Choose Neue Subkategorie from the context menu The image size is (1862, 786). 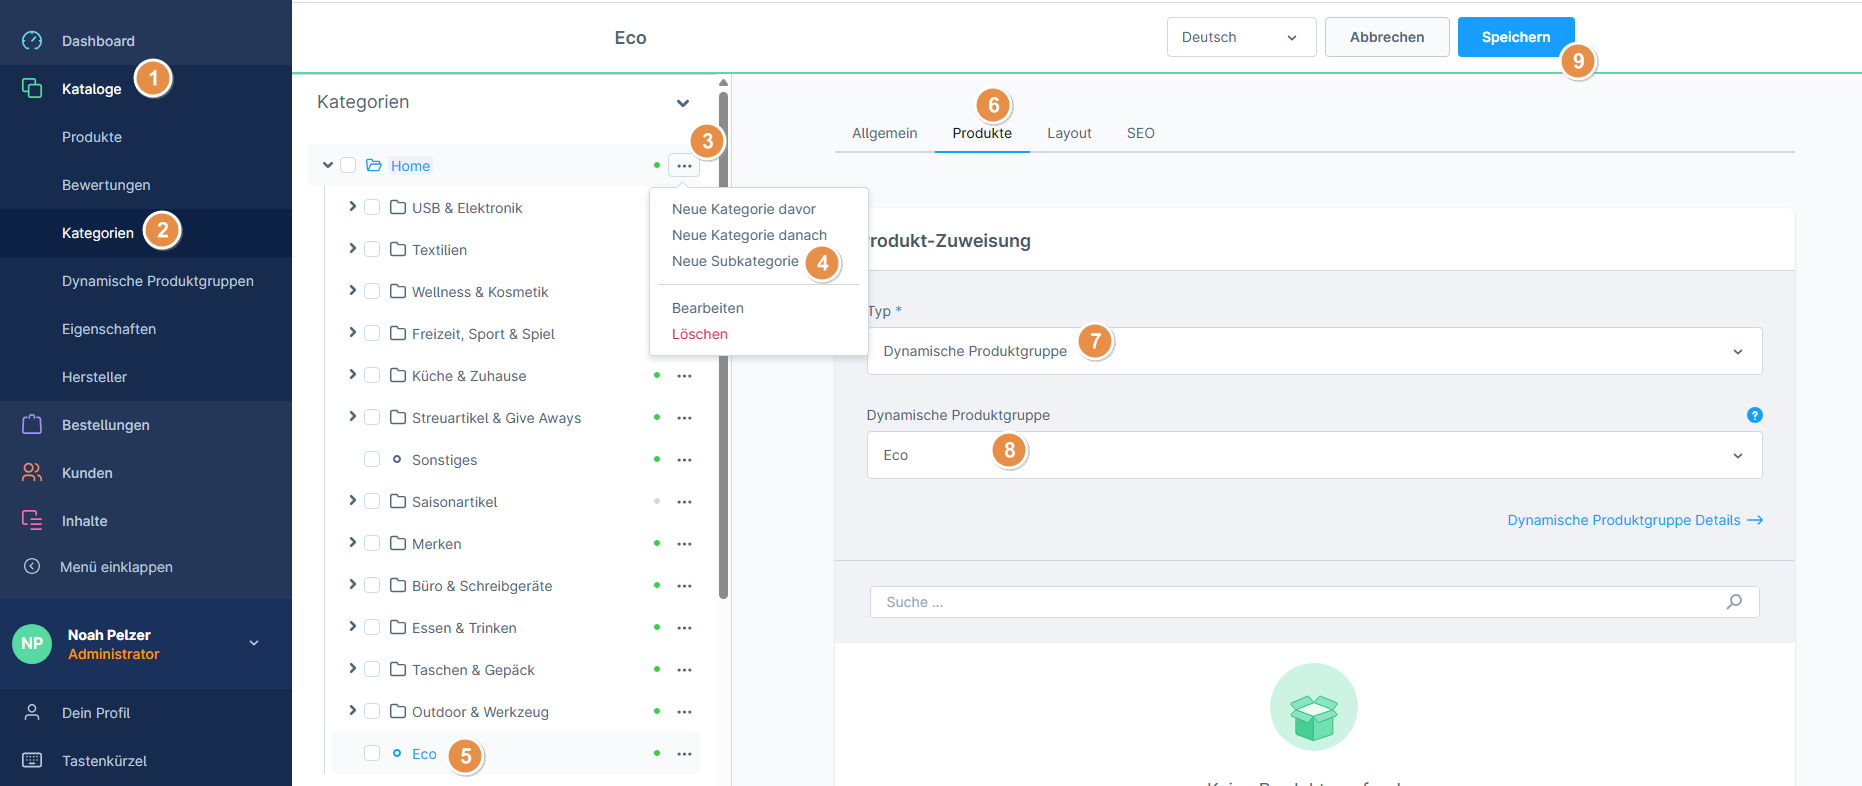735,261
